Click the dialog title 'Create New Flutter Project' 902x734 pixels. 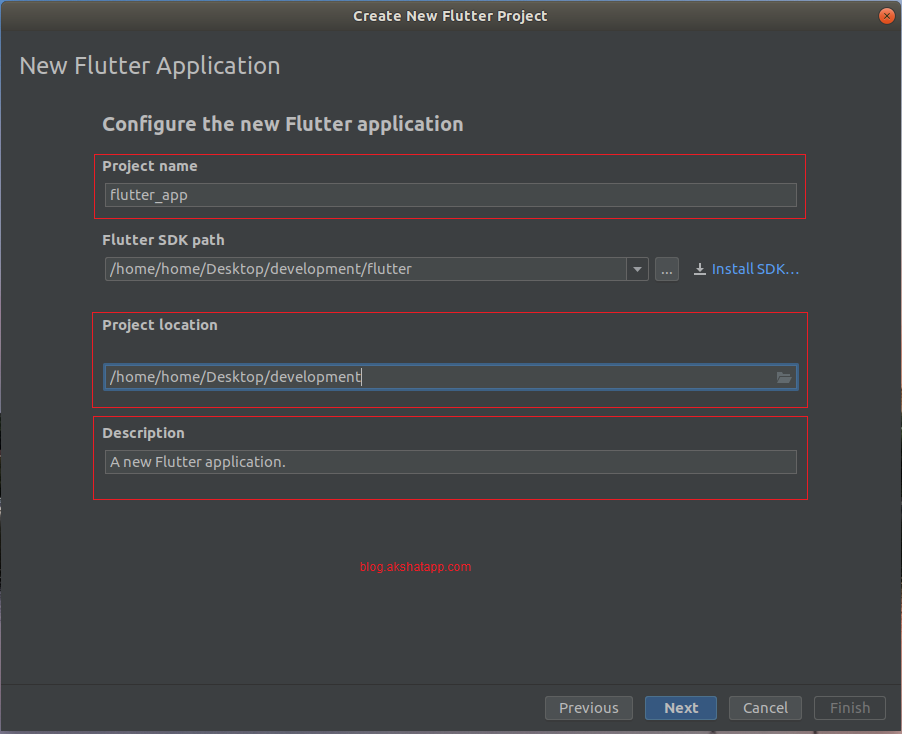tap(450, 15)
